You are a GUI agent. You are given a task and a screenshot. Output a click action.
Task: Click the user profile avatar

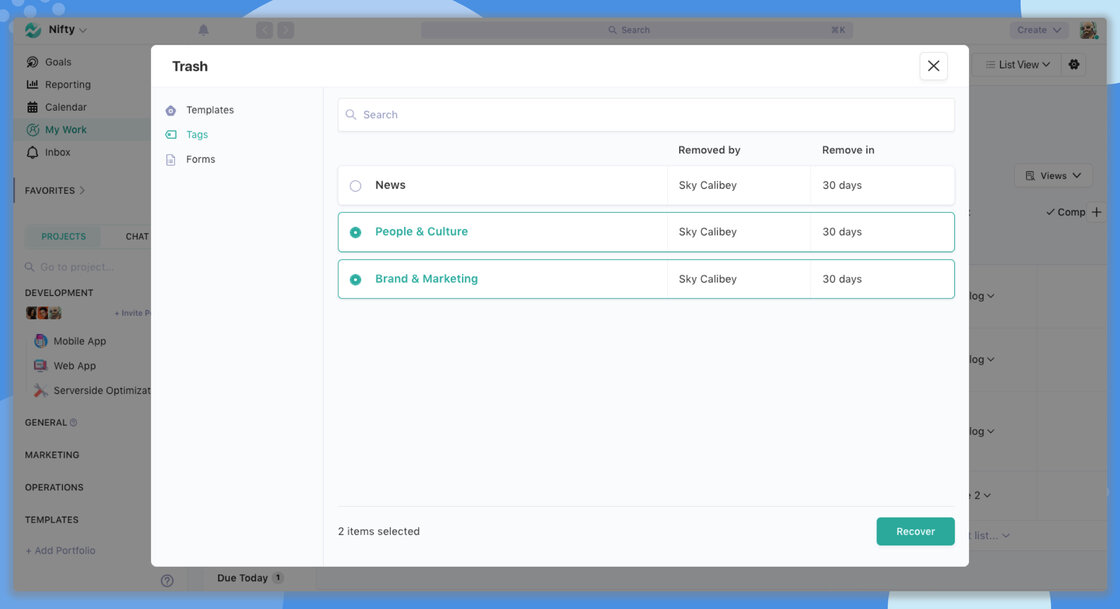[1088, 30]
